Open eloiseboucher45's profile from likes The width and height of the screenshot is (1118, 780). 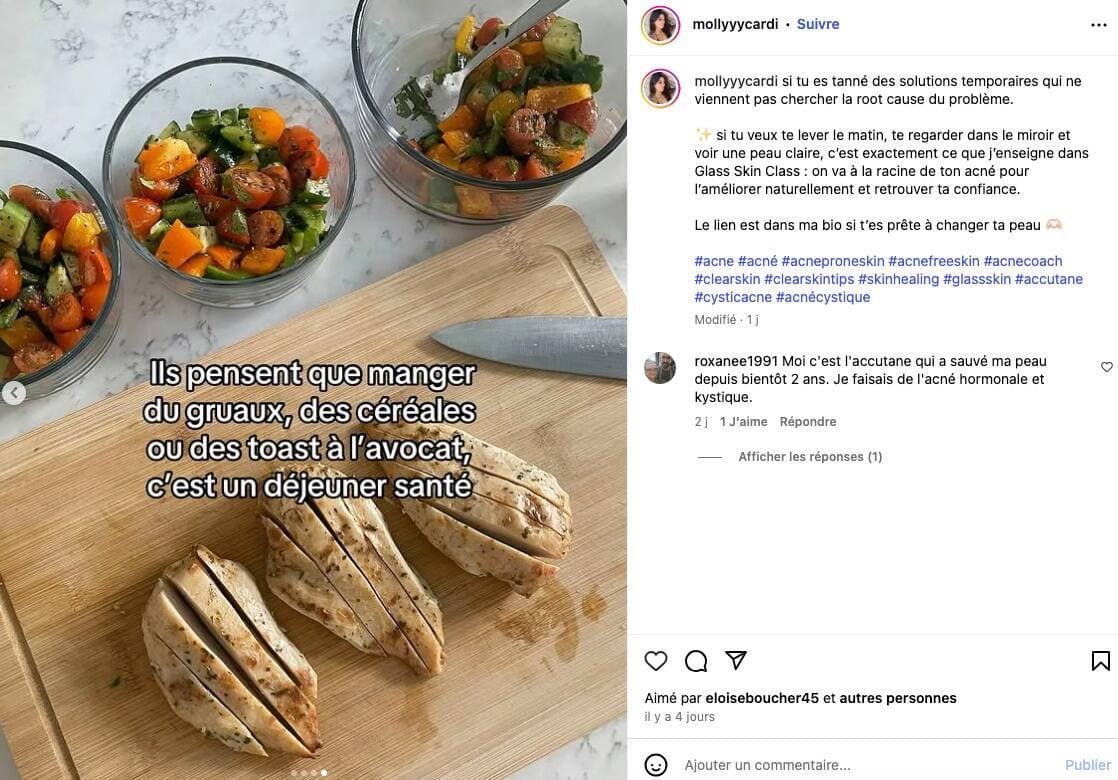[761, 698]
